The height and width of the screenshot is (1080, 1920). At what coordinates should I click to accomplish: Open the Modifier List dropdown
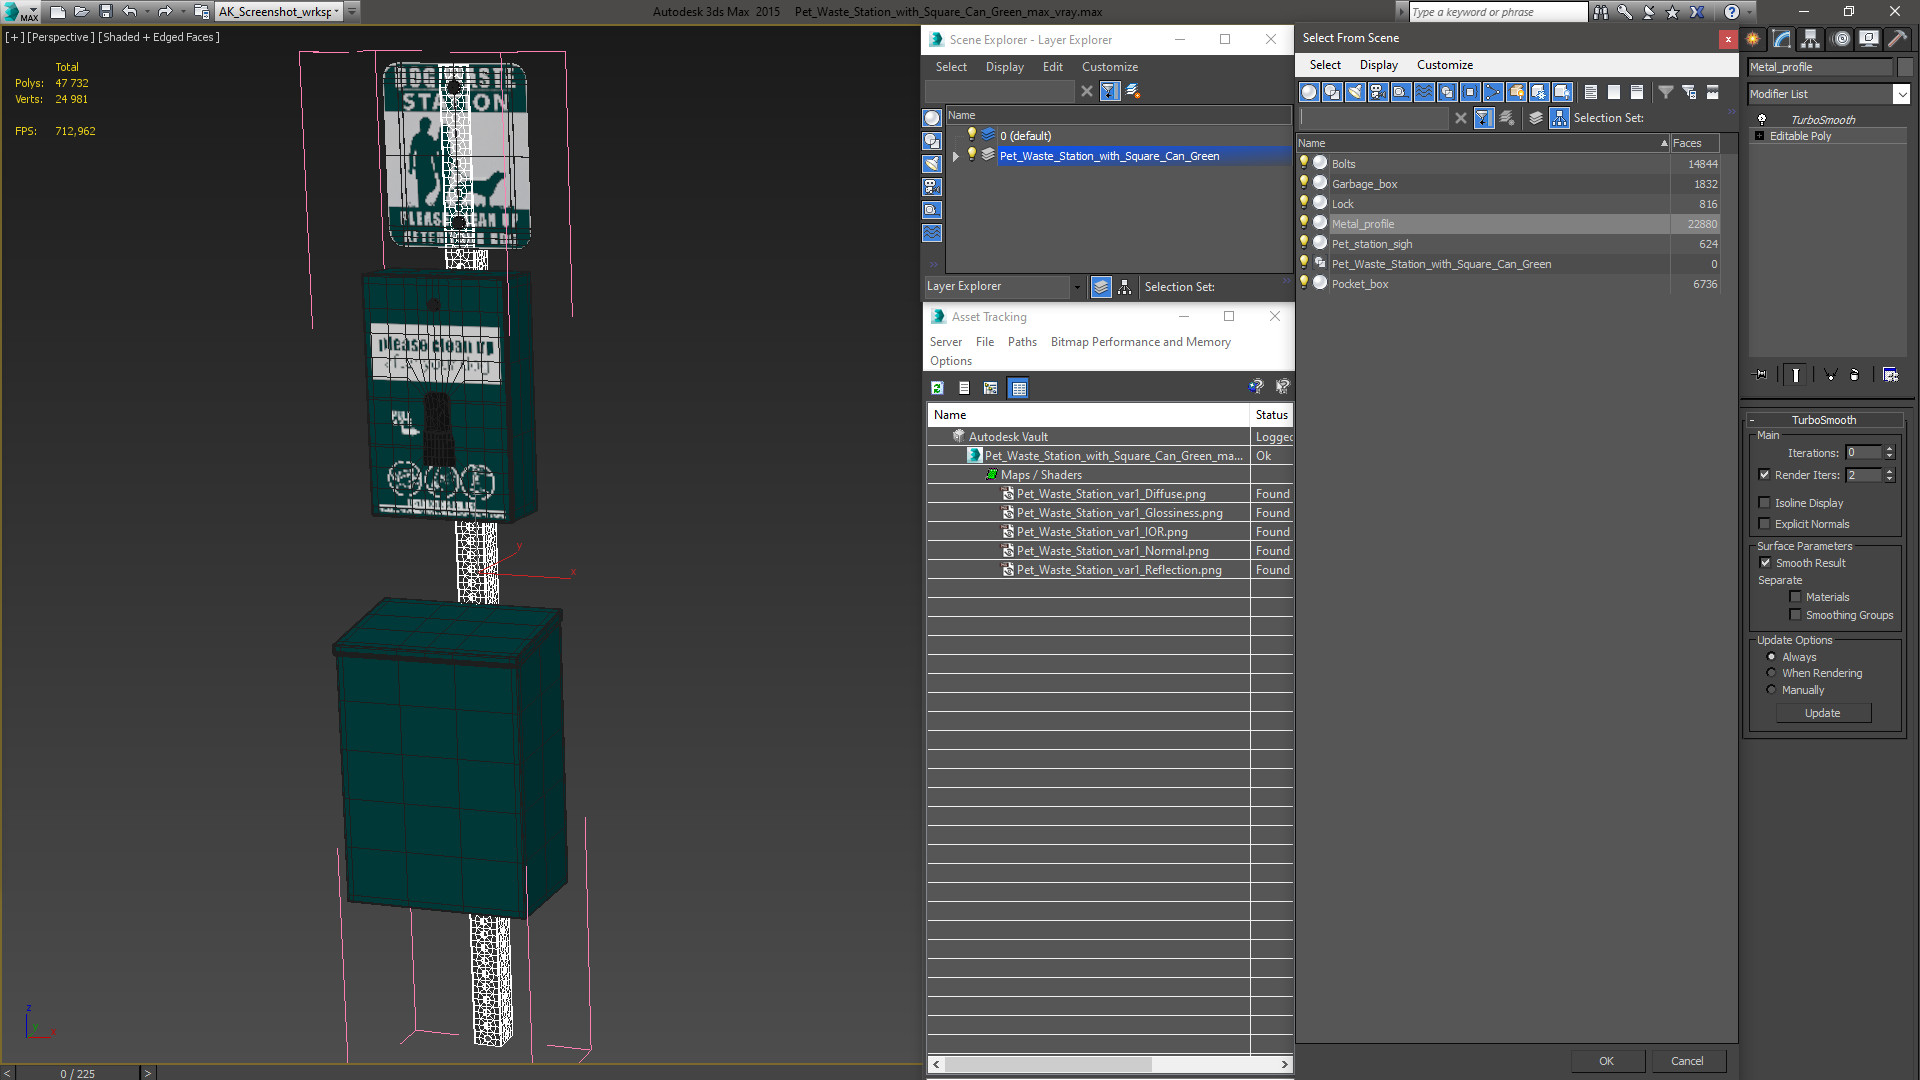[x=1901, y=94]
